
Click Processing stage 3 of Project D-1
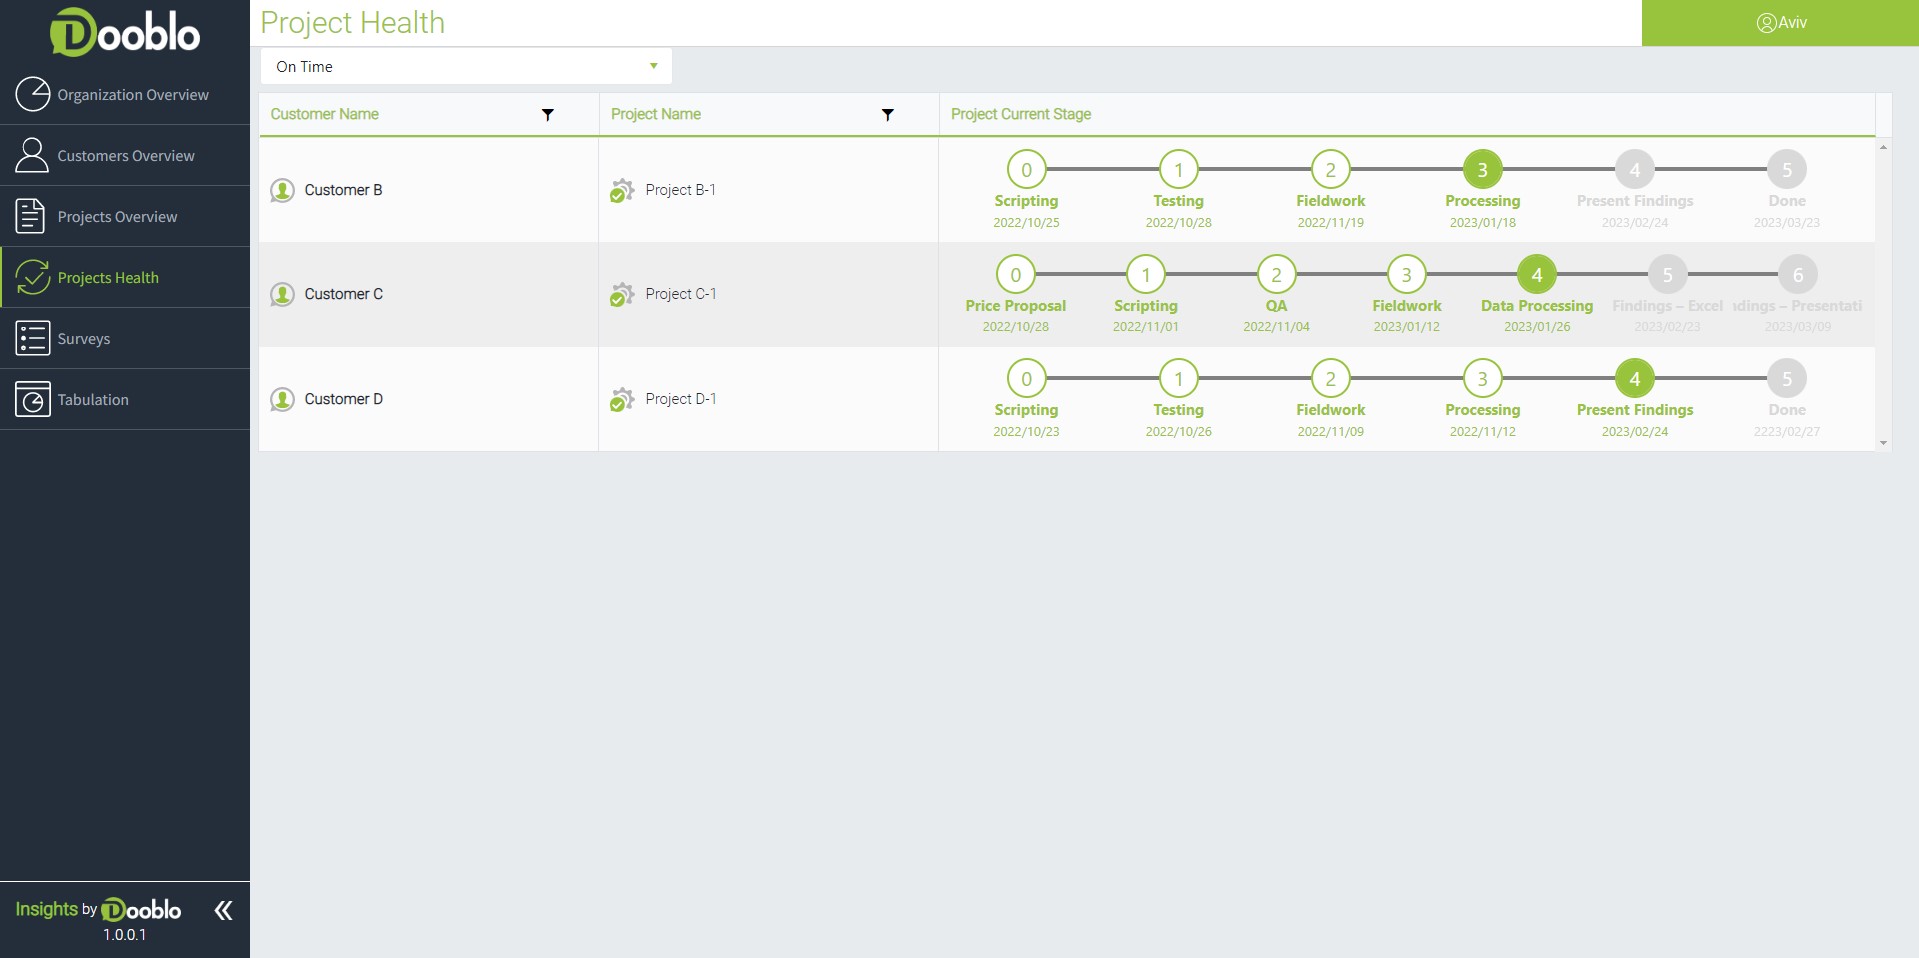(x=1482, y=379)
